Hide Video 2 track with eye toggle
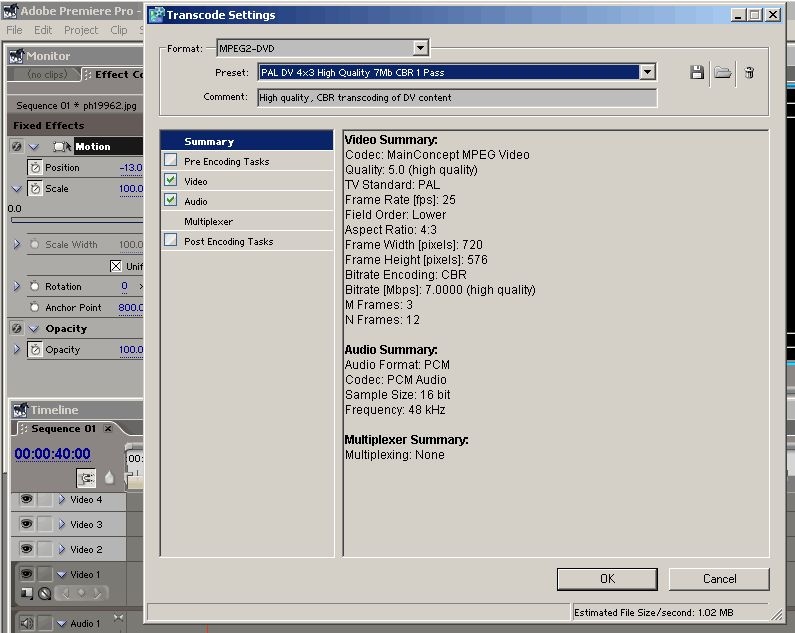This screenshot has width=795, height=633. pos(26,549)
